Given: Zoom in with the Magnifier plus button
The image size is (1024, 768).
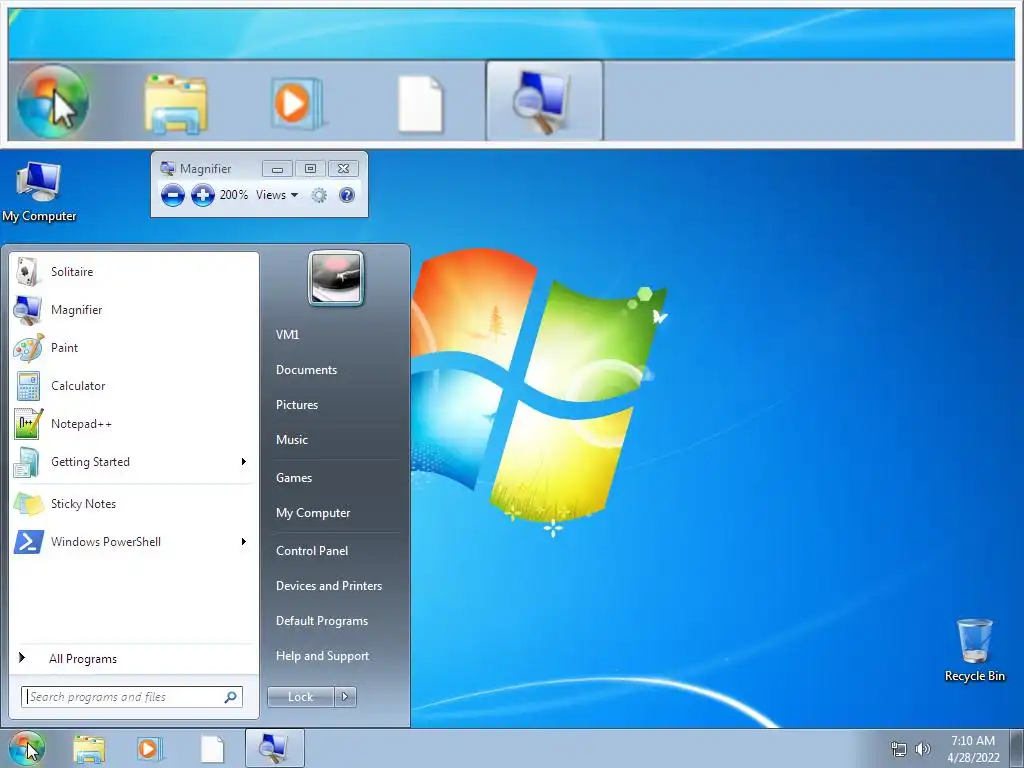Looking at the screenshot, I should (202, 195).
